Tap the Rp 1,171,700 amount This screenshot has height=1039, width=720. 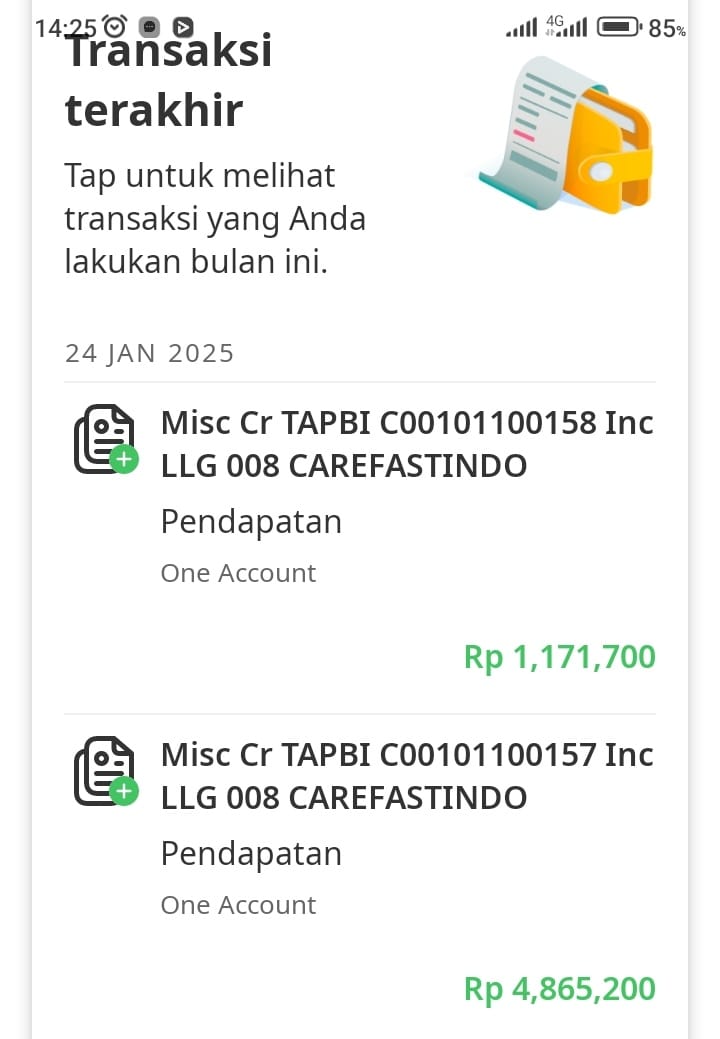(x=560, y=657)
